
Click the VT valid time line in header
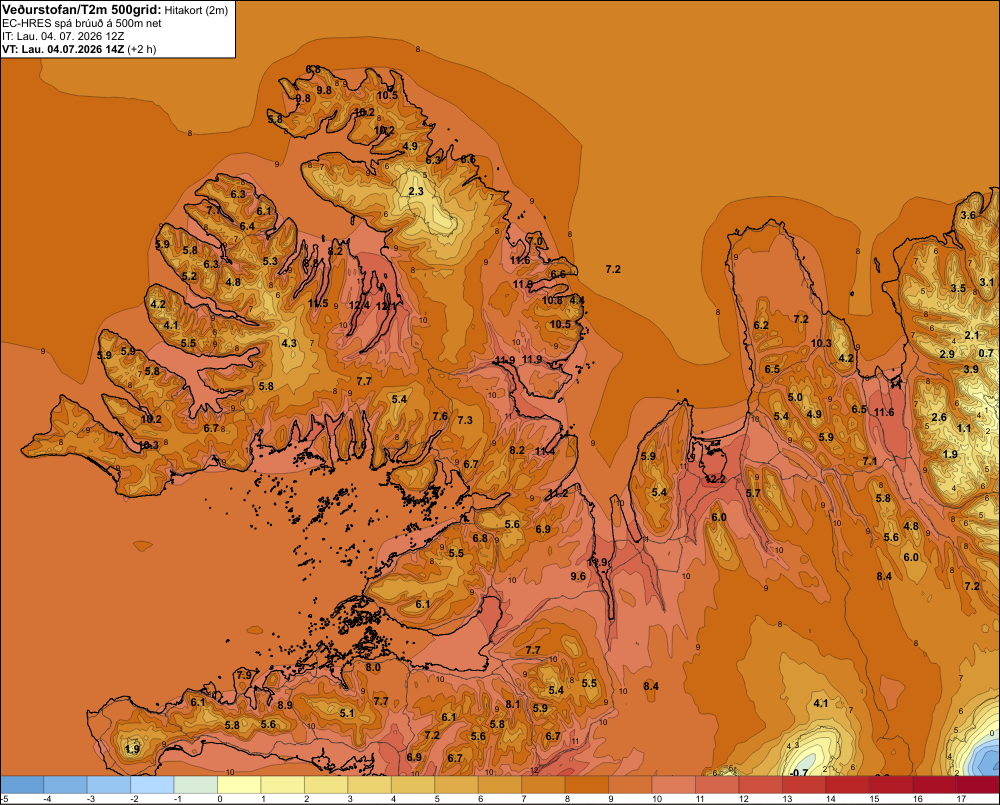79,49
